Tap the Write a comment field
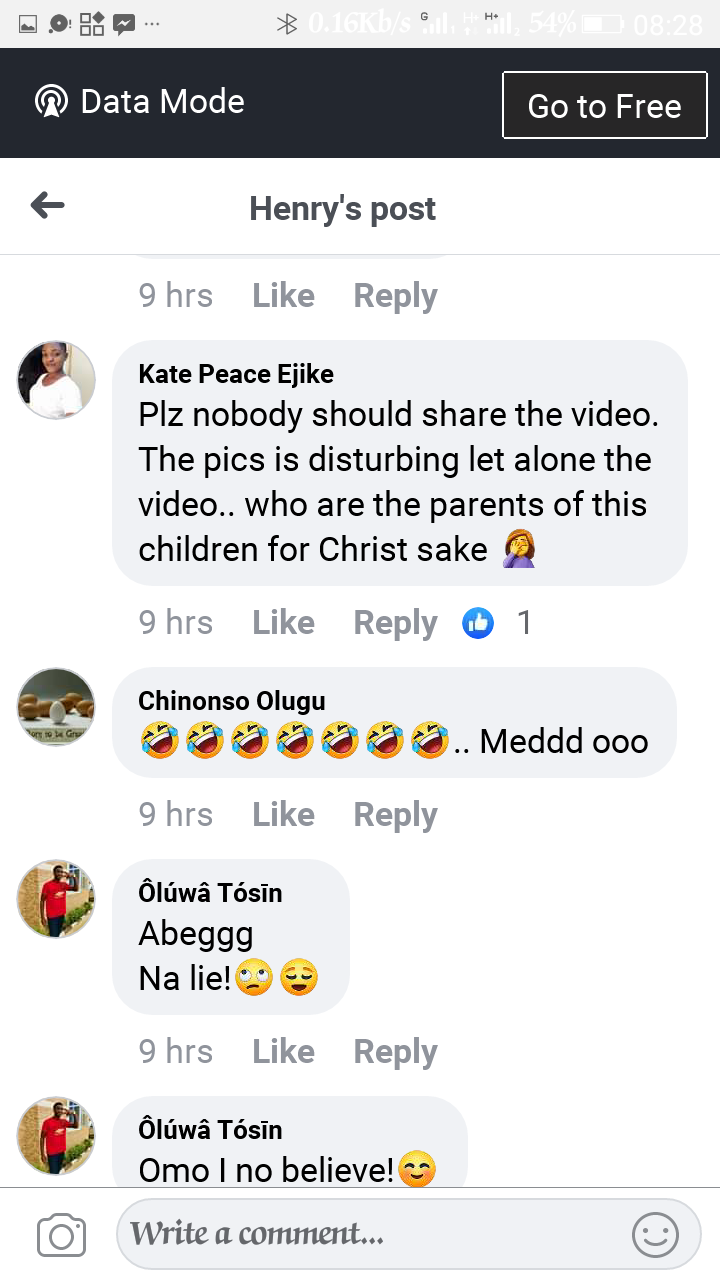The height and width of the screenshot is (1280, 720). coord(370,1234)
